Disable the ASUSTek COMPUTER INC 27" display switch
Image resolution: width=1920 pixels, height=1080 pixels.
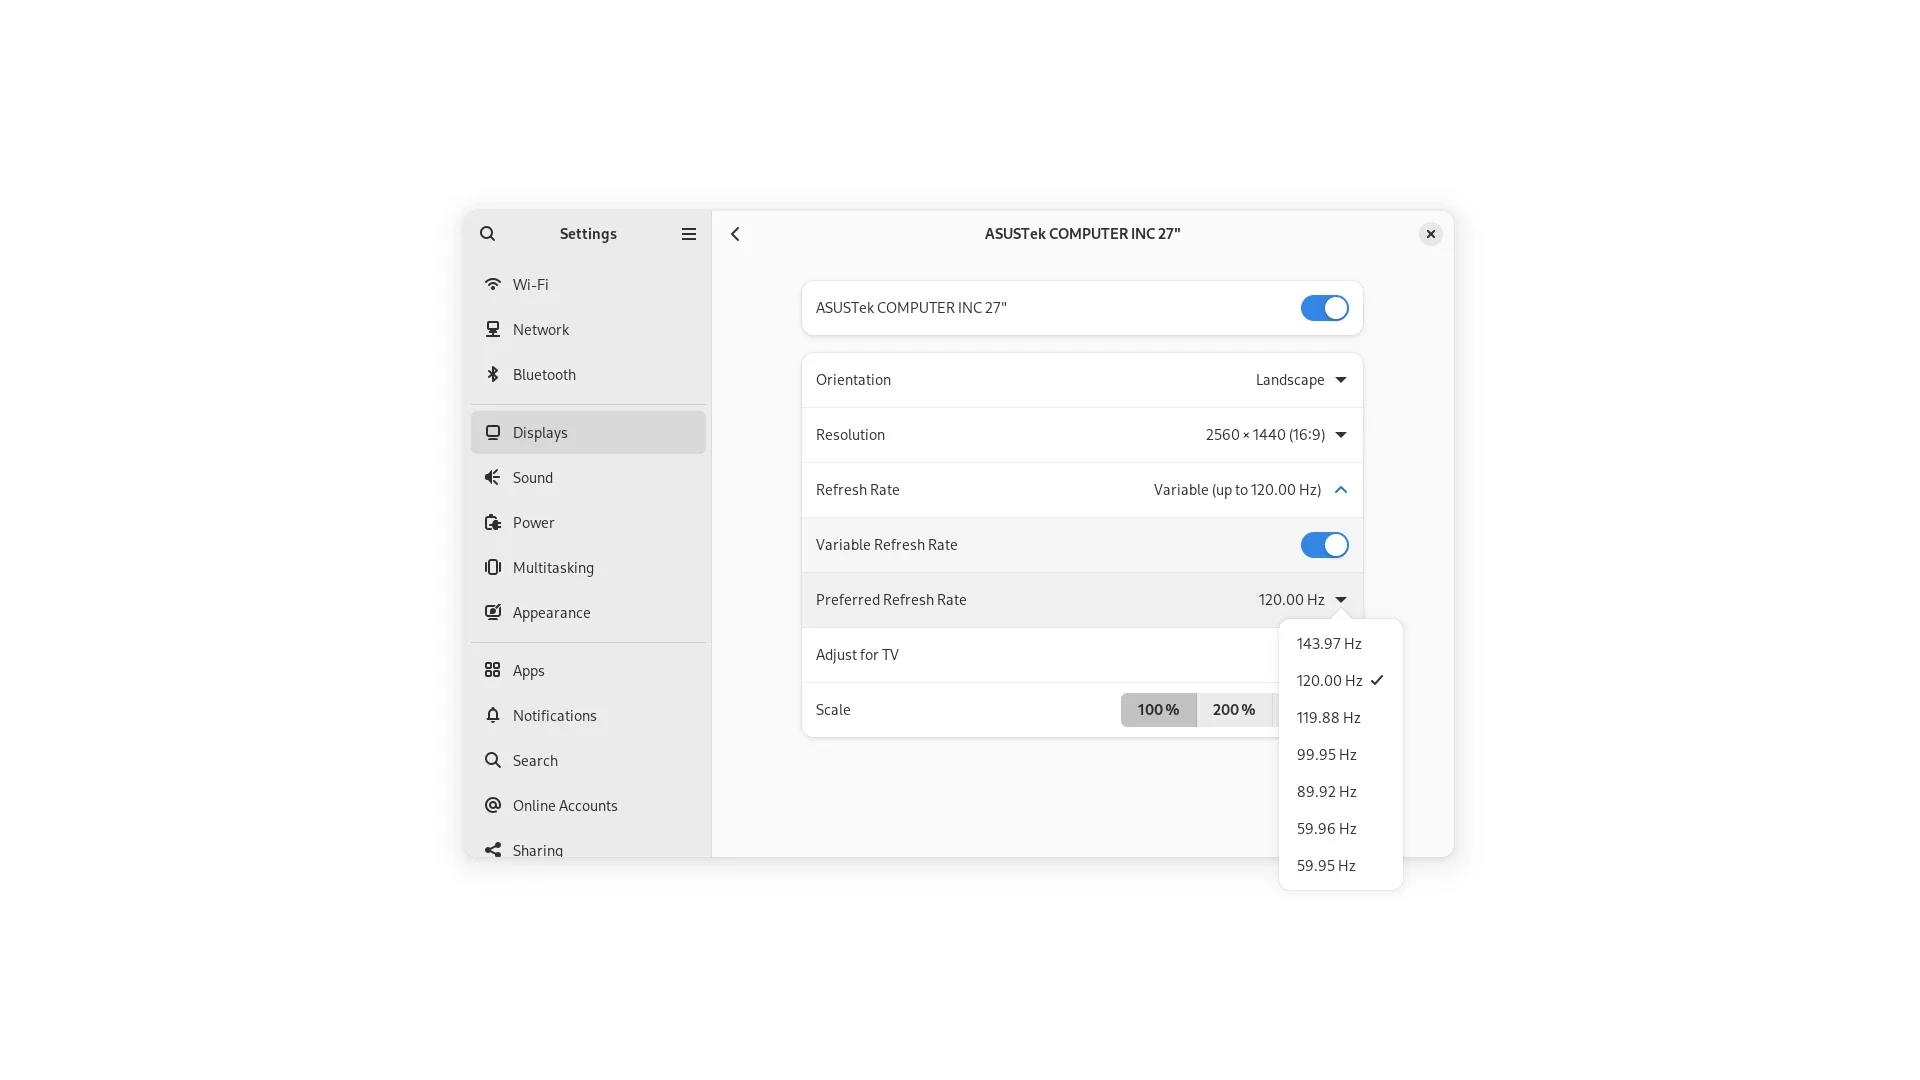[x=1324, y=308]
